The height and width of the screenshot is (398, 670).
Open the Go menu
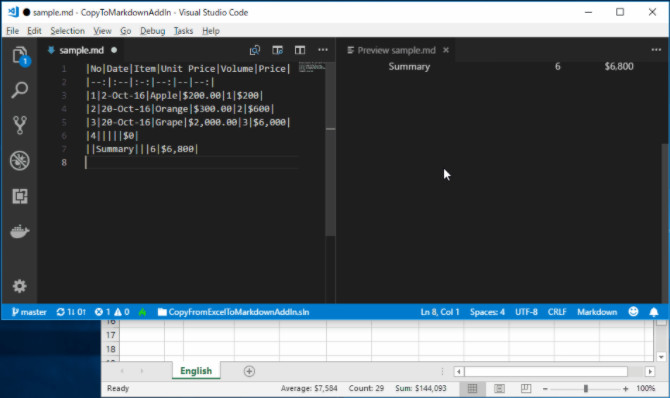click(x=126, y=31)
